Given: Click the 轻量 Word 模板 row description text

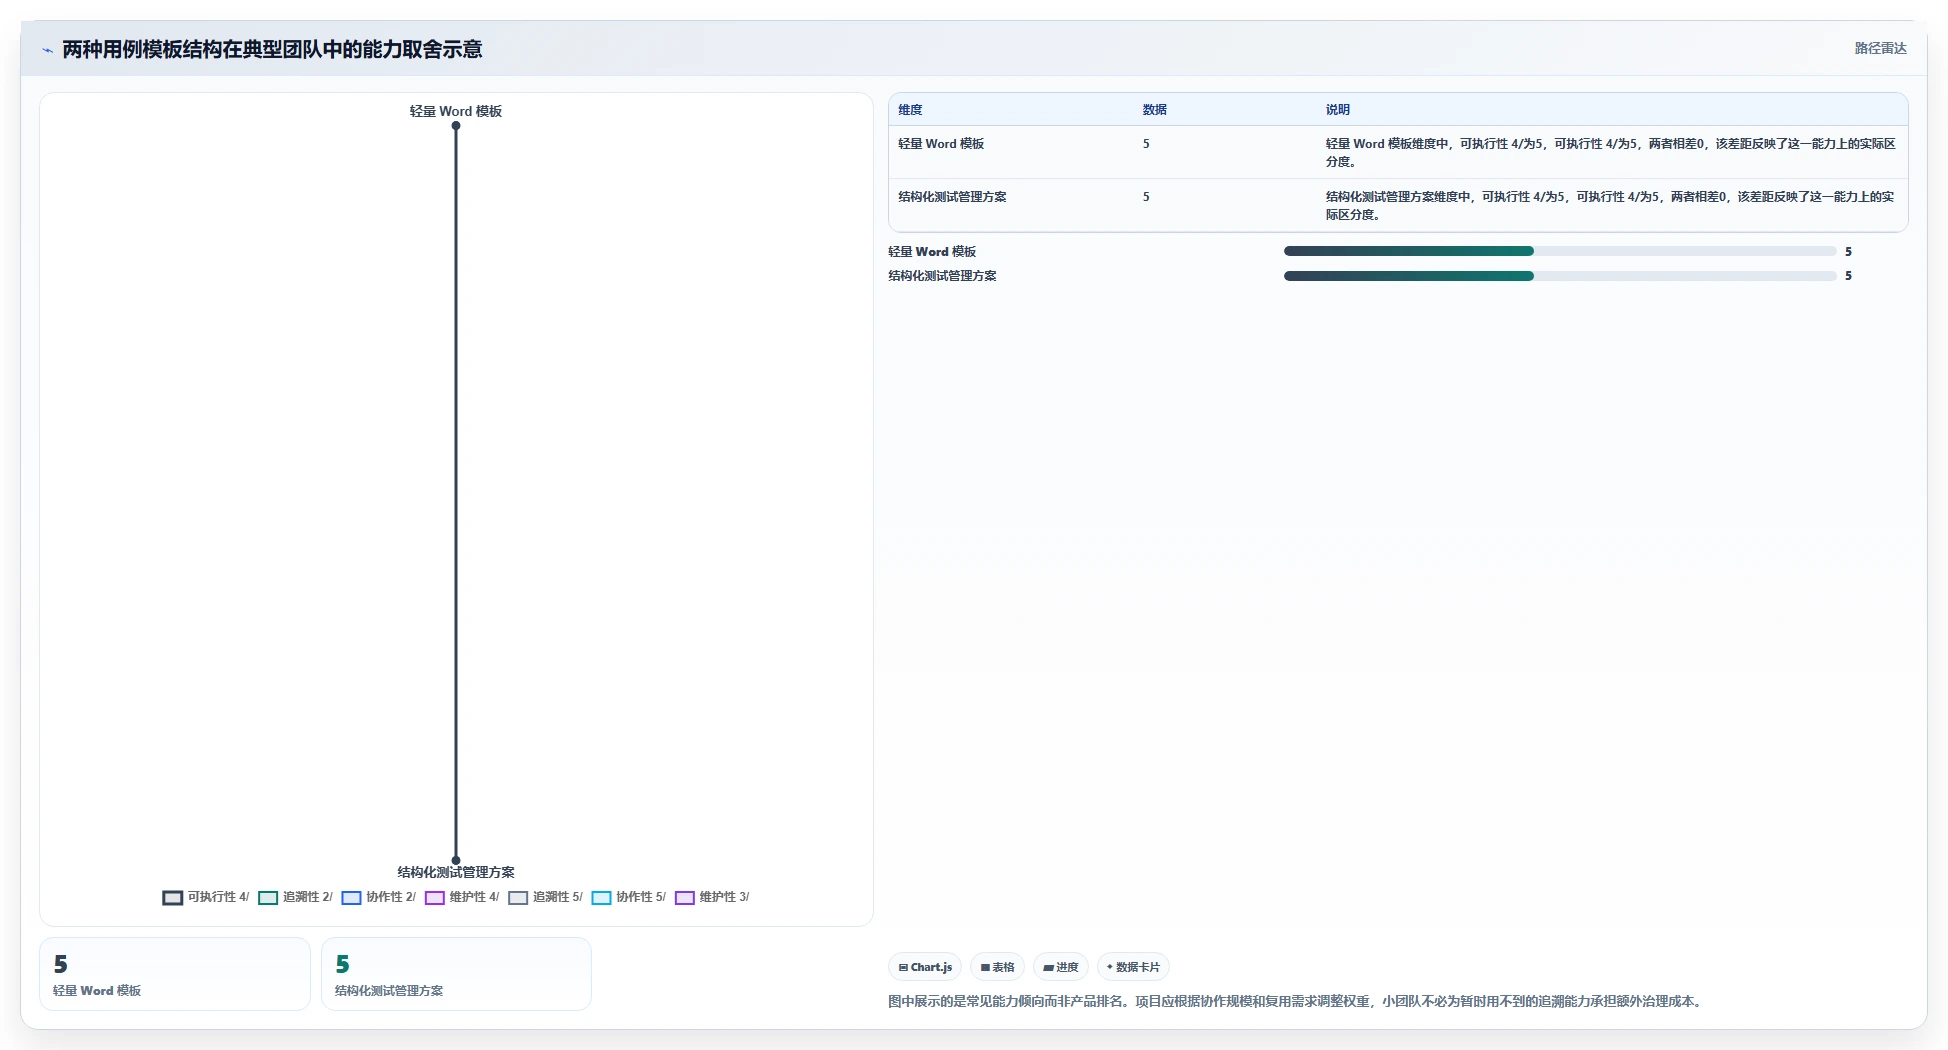Looking at the screenshot, I should click(1611, 153).
